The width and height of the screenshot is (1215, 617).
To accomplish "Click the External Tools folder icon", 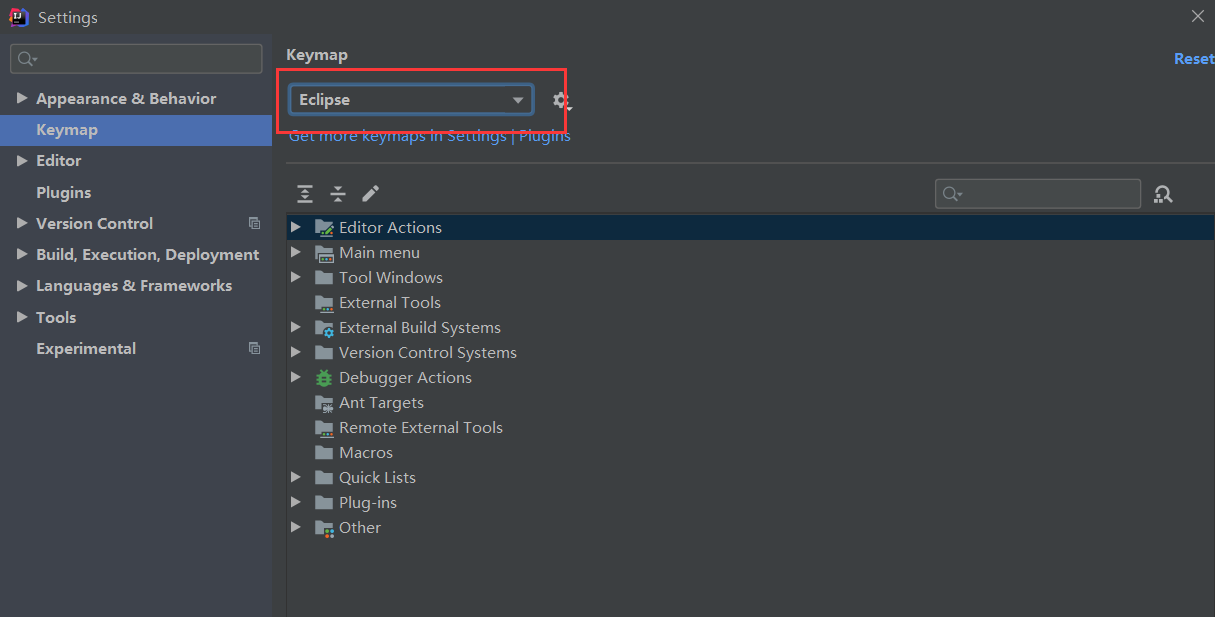I will pos(324,303).
